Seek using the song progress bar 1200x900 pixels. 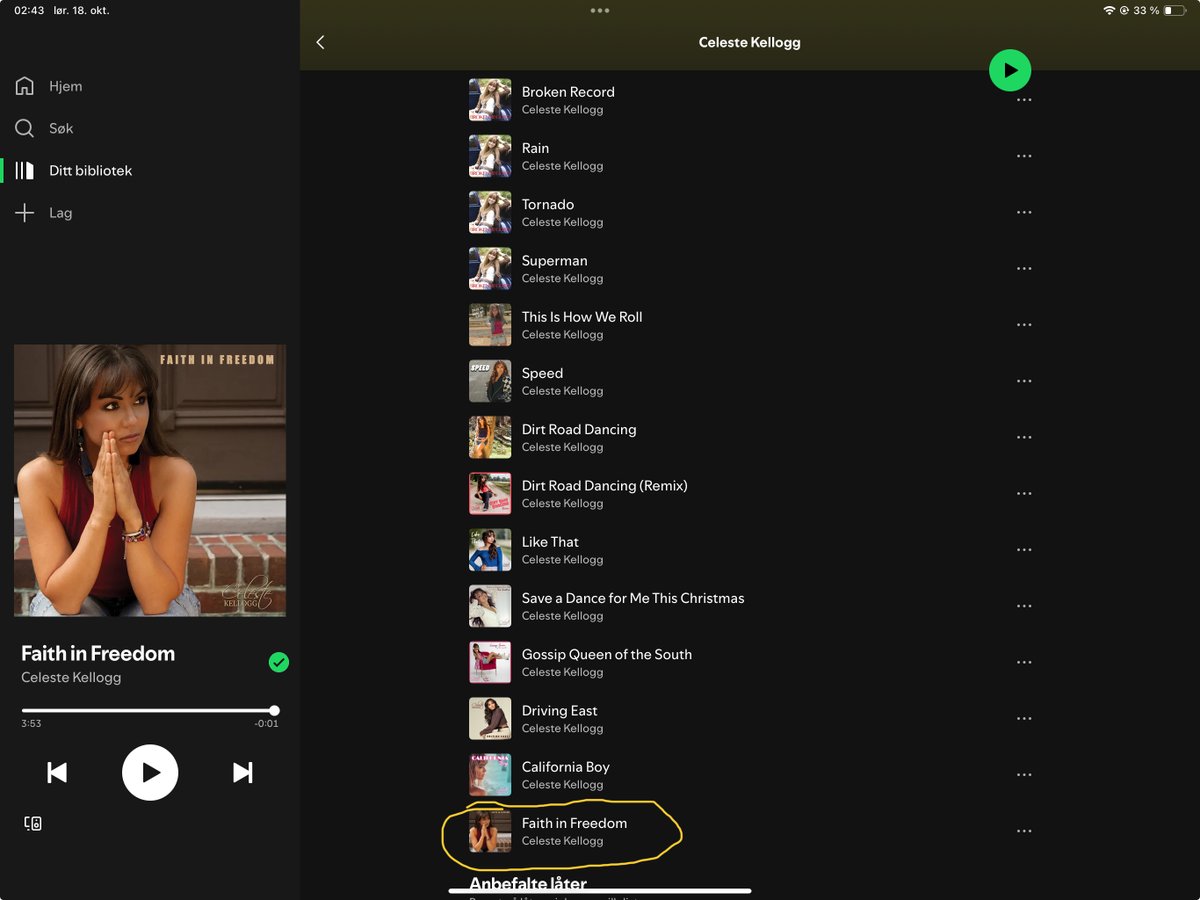(x=150, y=710)
